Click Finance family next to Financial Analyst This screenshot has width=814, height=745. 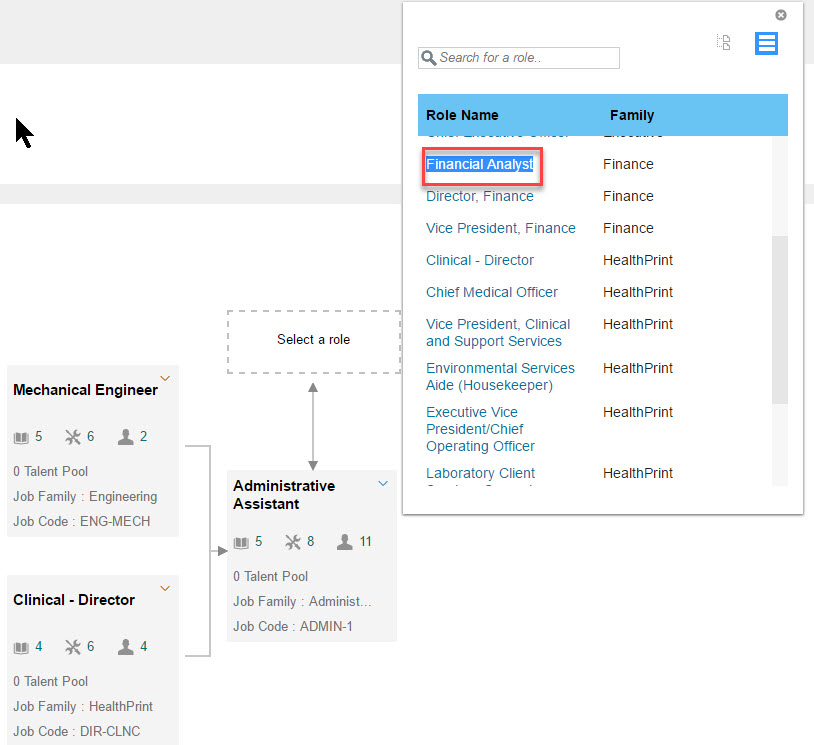coord(628,164)
